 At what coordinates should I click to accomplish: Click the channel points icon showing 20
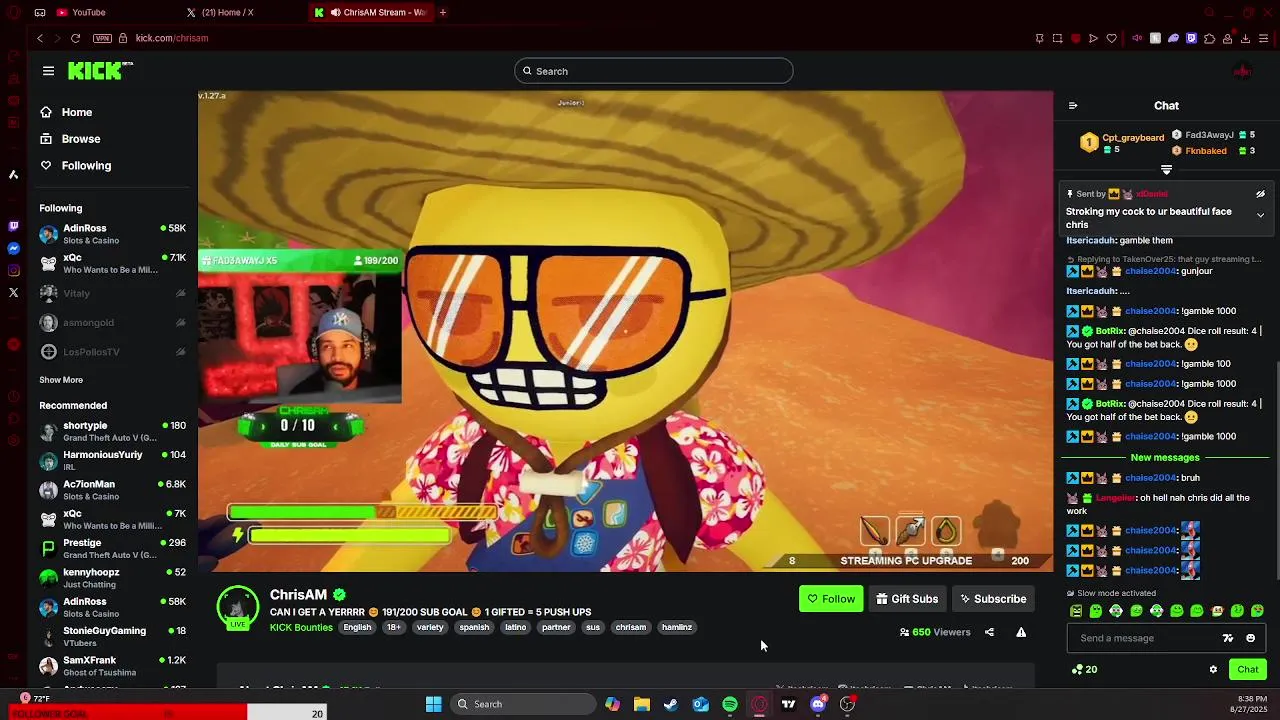click(x=1084, y=669)
